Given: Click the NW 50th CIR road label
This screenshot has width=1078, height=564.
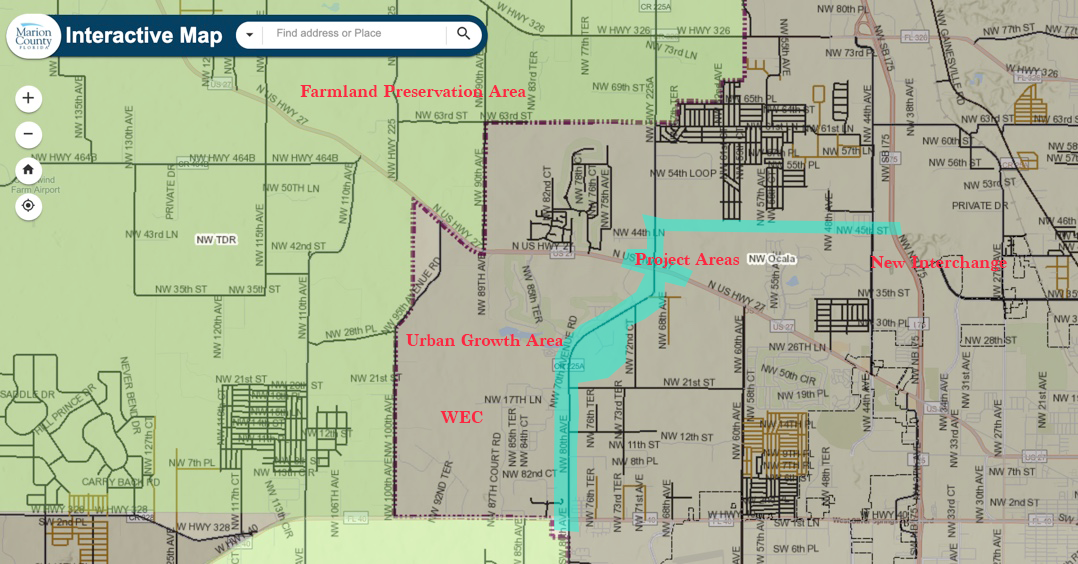Looking at the screenshot, I should 788,375.
